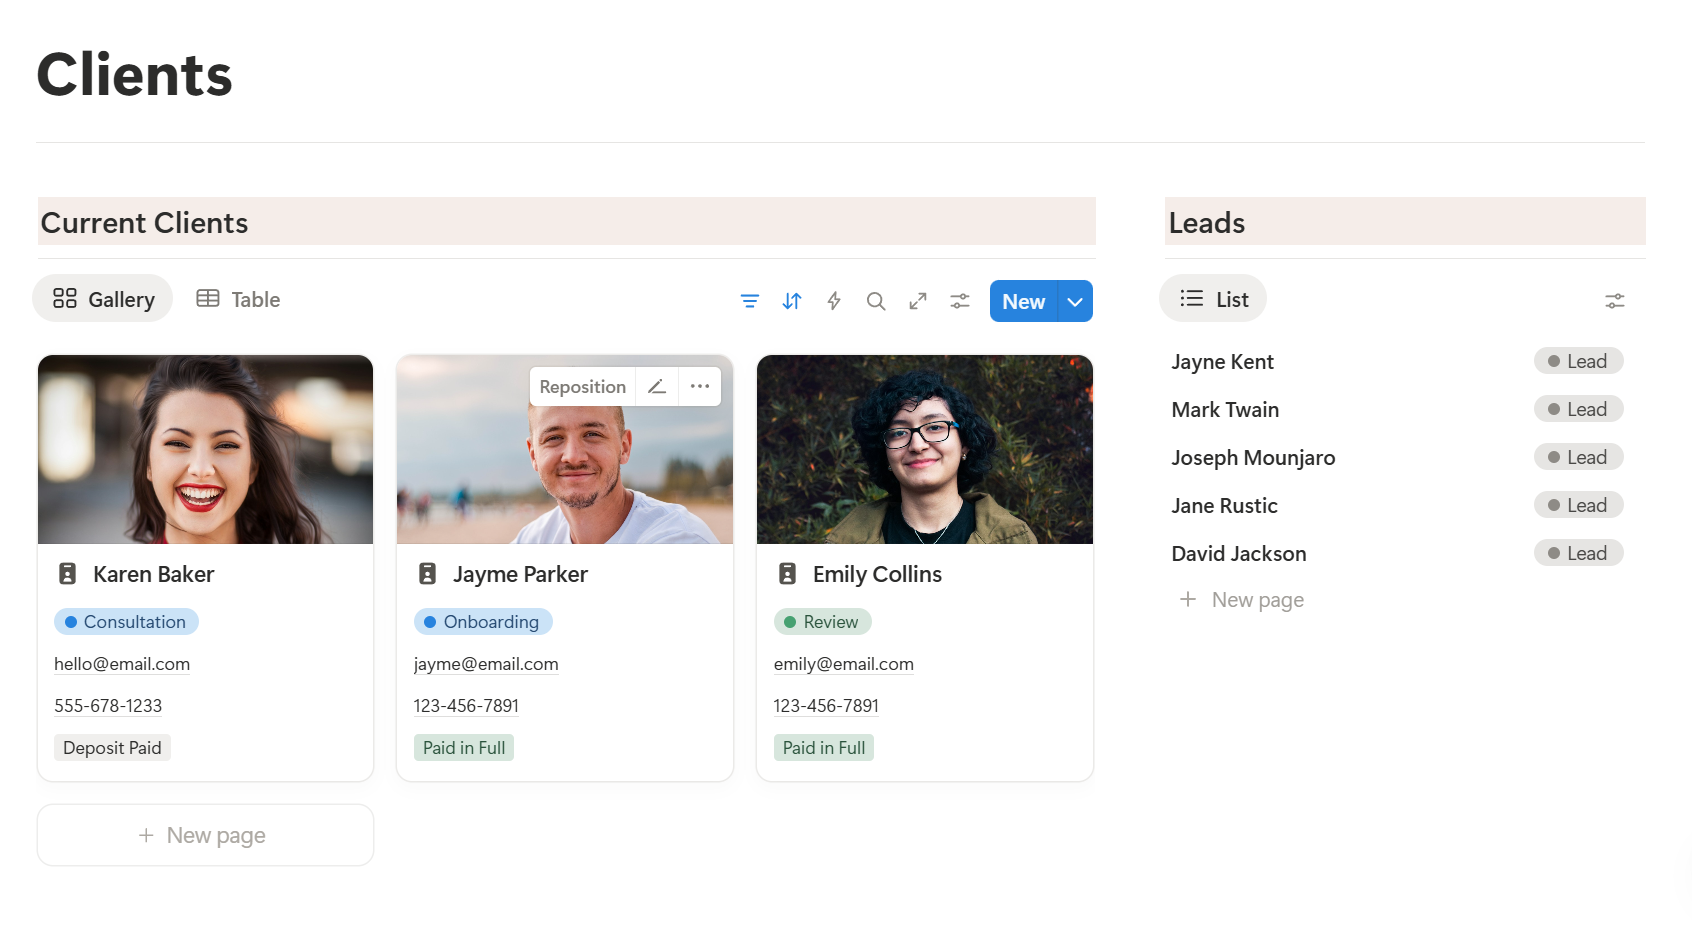Image resolution: width=1692 pixels, height=934 pixels.
Task: Click Reposition on Jayme Parker's cover
Action: tap(582, 387)
